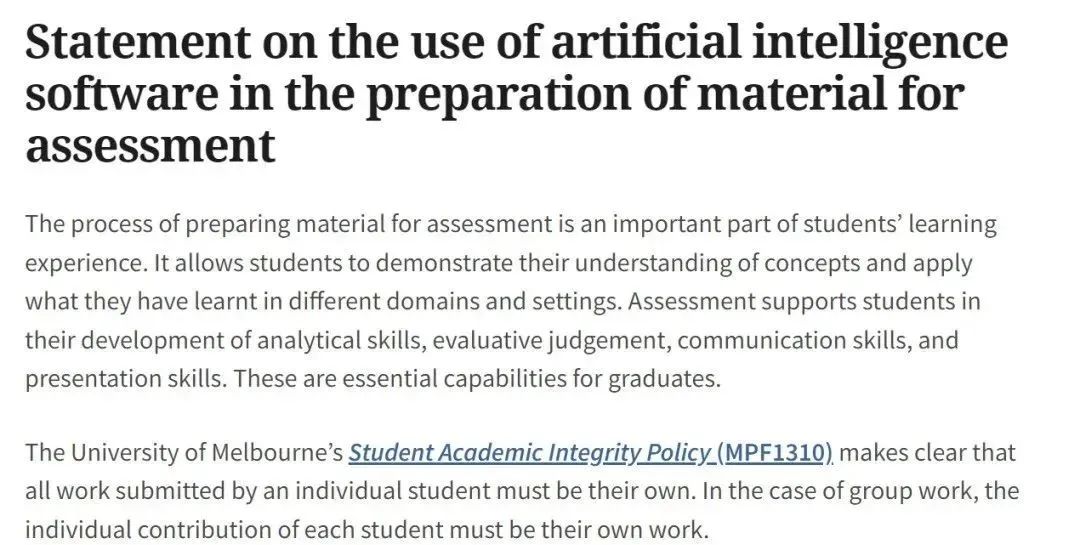This screenshot has height=545, width=1080.
Task: Click the MPF1310 policy code link text
Action: (775, 453)
